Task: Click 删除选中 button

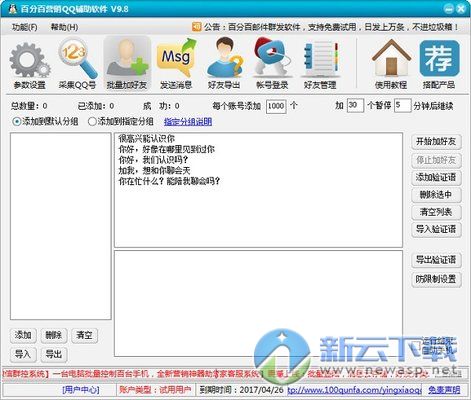Action: tap(436, 195)
